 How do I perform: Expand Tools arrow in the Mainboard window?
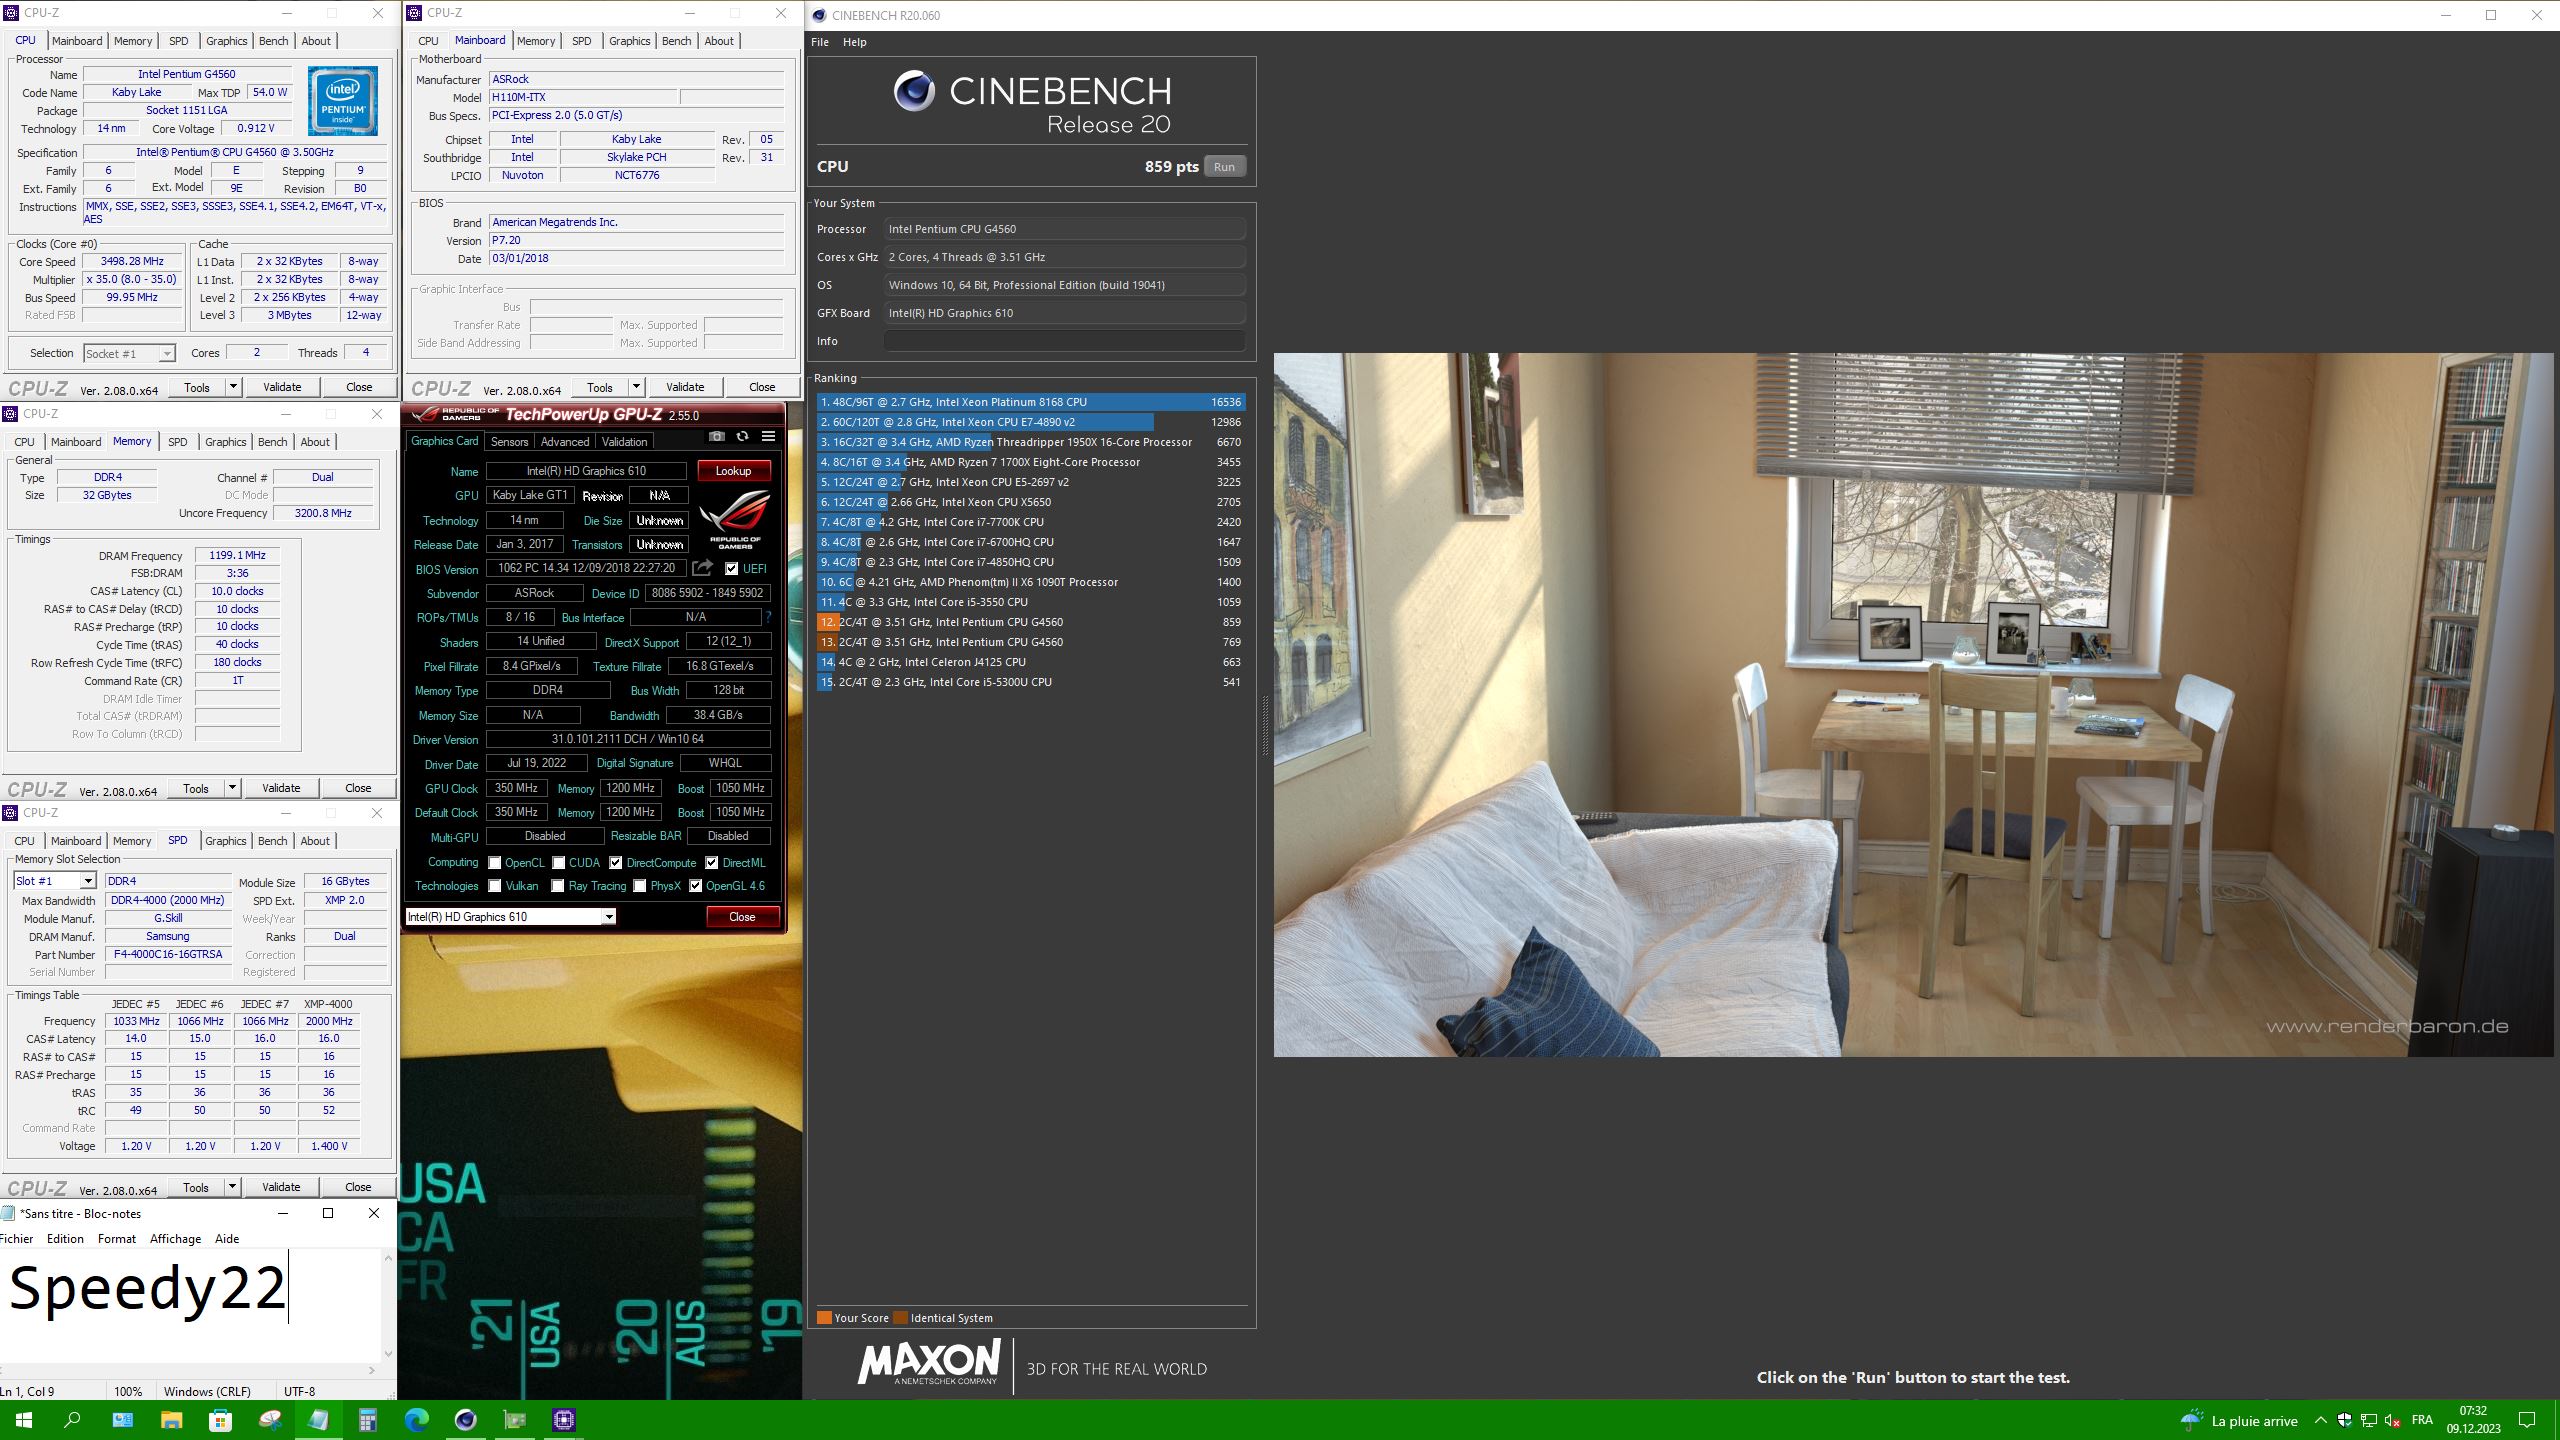(636, 386)
